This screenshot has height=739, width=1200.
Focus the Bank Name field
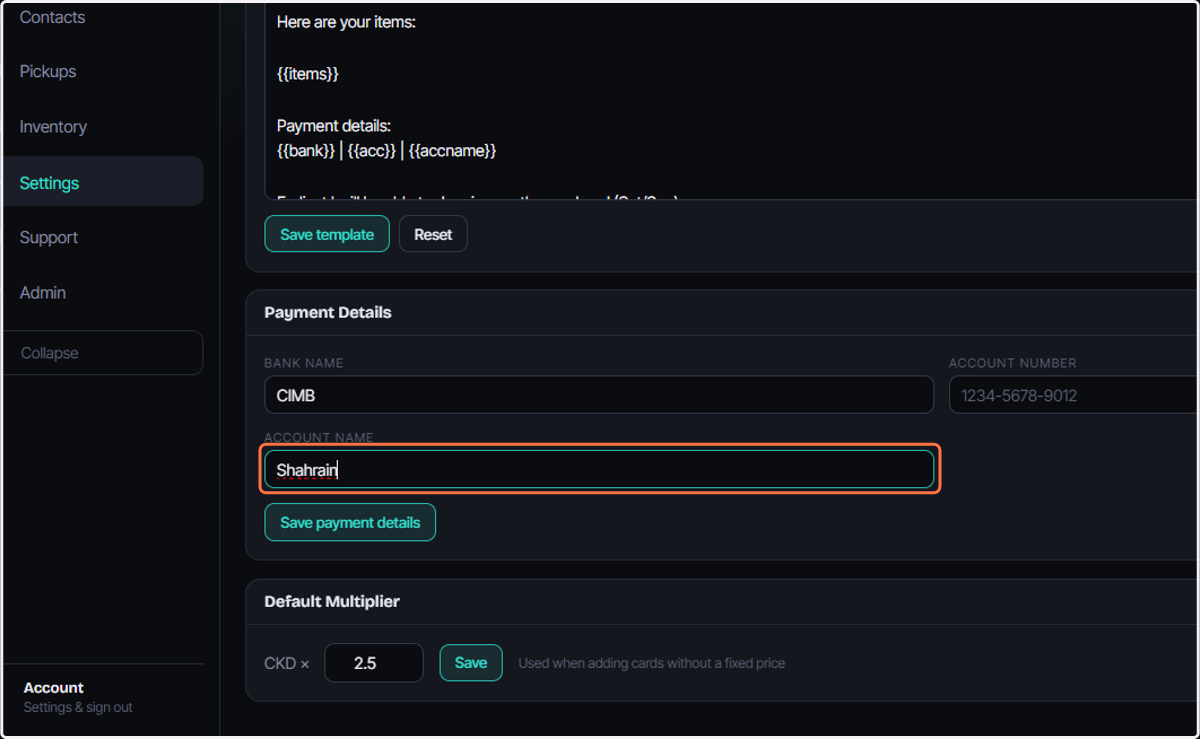(x=599, y=395)
